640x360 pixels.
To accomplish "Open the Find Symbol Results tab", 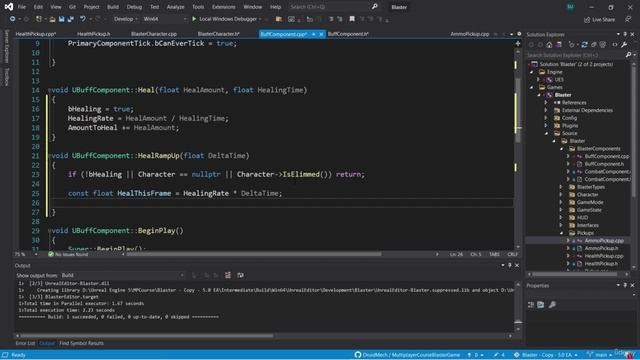I will click(x=81, y=343).
